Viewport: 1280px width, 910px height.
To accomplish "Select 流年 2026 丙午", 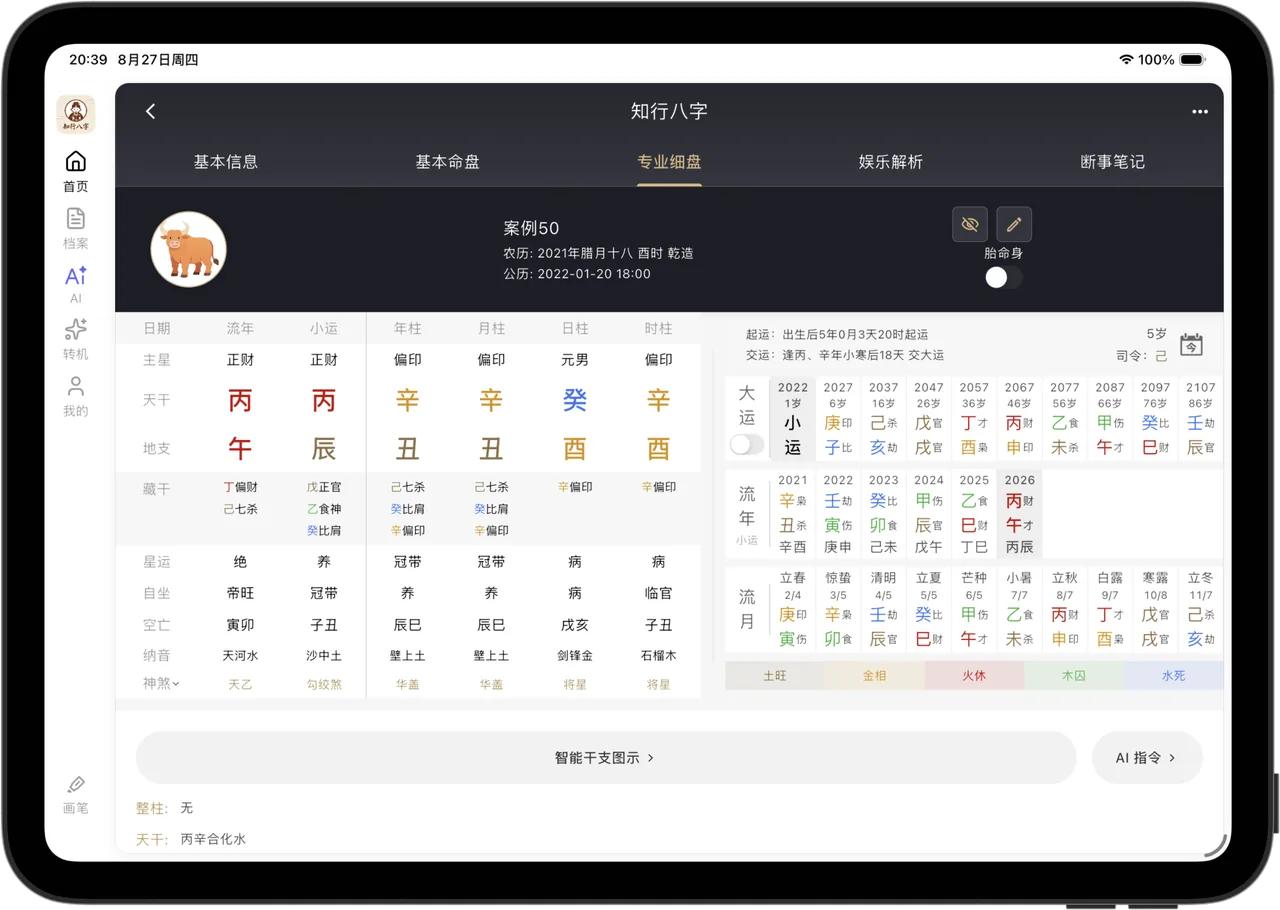I will coord(1020,514).
